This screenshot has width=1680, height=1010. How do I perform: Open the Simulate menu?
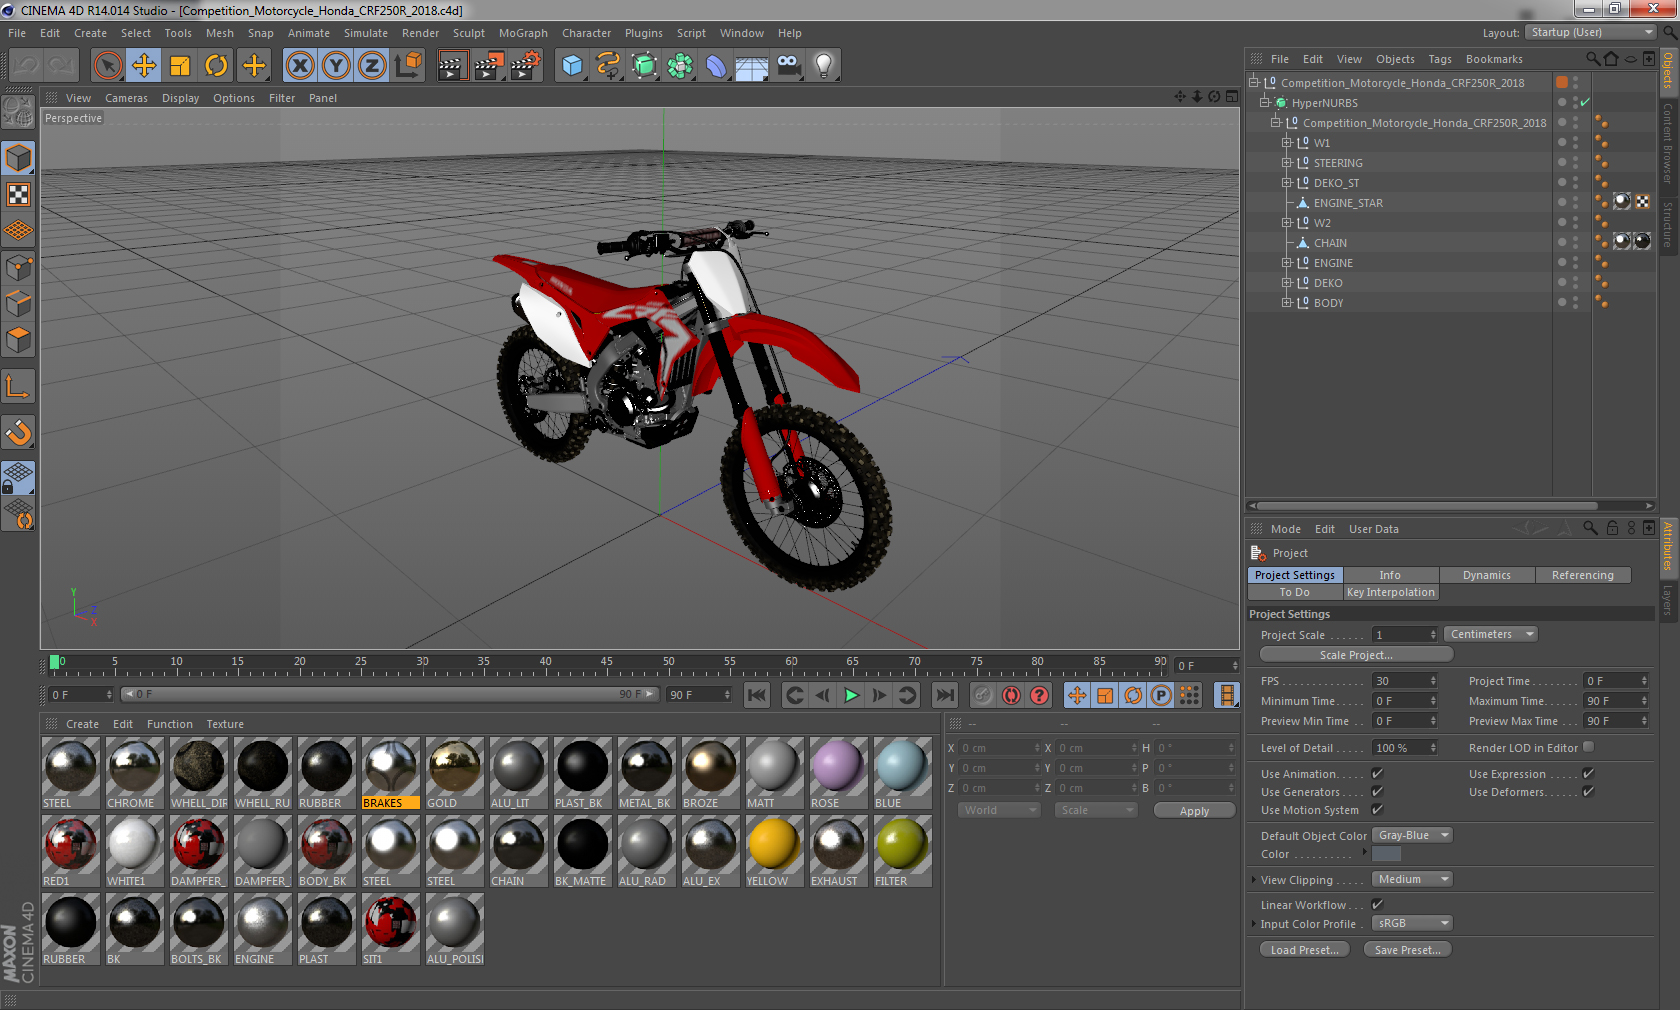click(366, 33)
